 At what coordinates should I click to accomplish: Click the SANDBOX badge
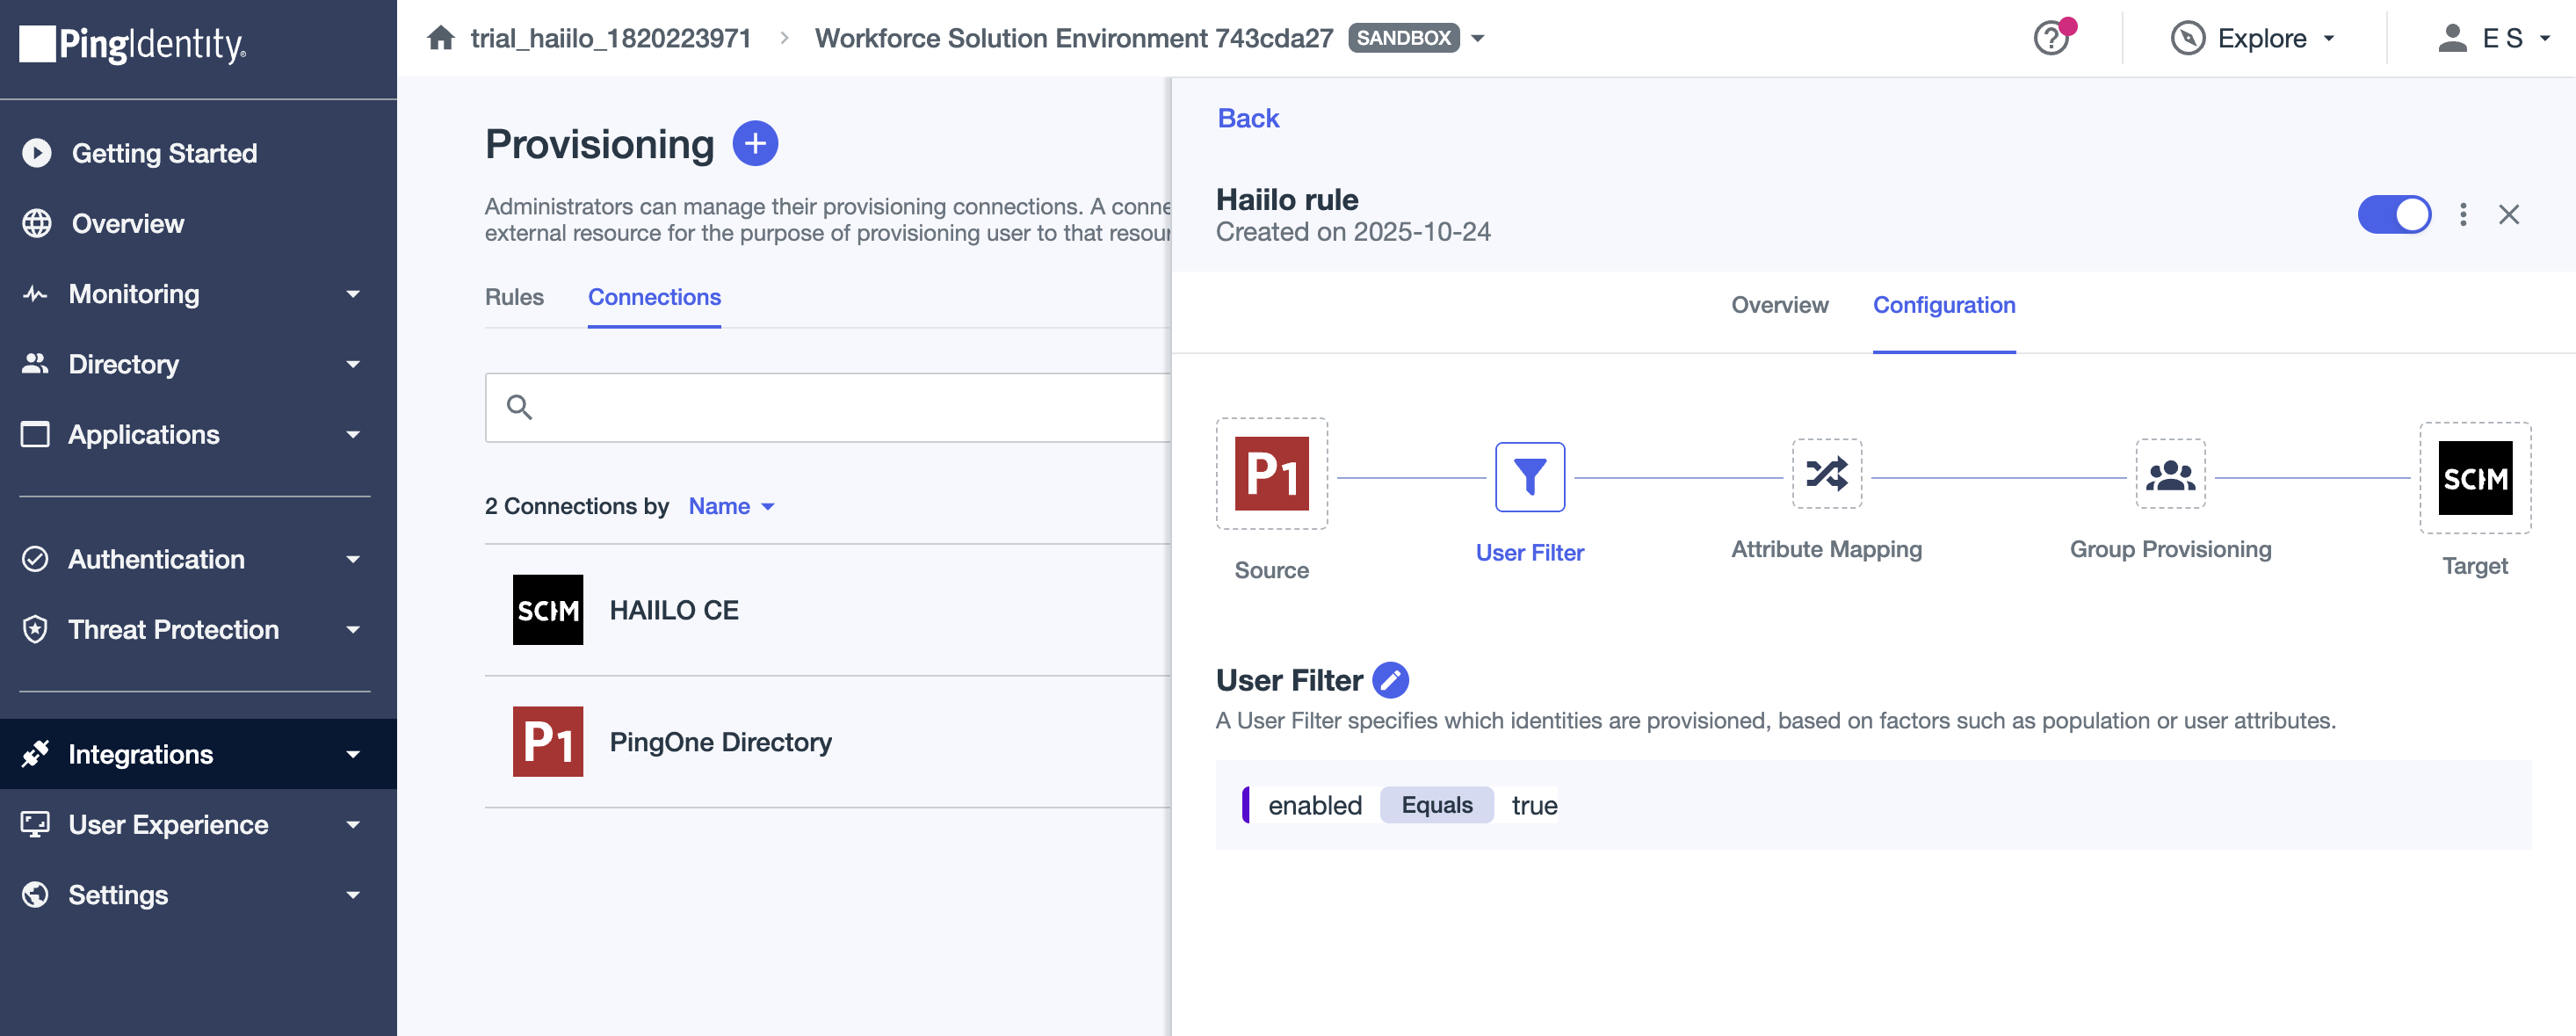pos(1403,38)
